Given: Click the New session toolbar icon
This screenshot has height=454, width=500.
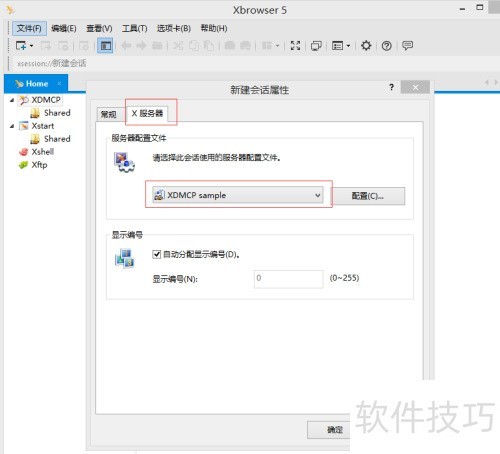Looking at the screenshot, I should tap(21, 45).
